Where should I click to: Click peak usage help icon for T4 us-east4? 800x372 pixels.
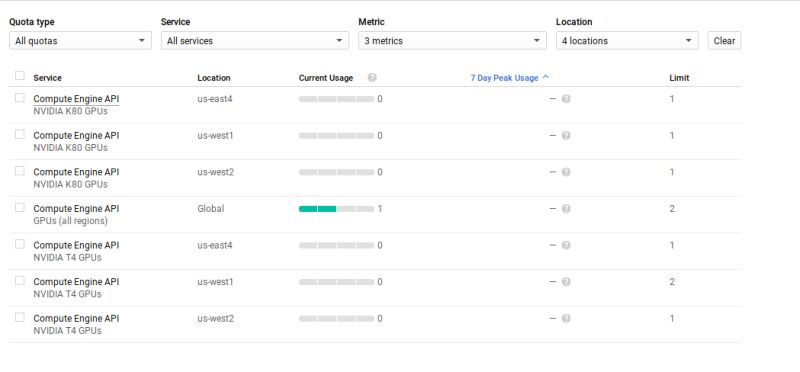point(566,245)
